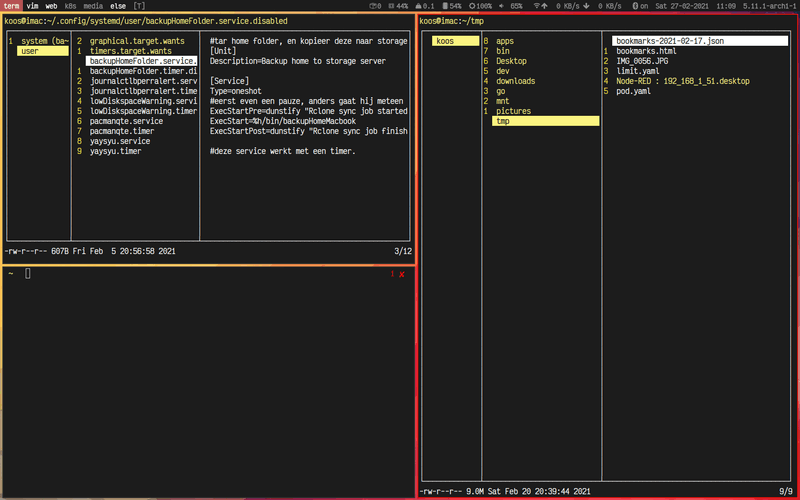800x500 pixels.
Task: Switch to the media workspace tab
Action: [x=93, y=6]
